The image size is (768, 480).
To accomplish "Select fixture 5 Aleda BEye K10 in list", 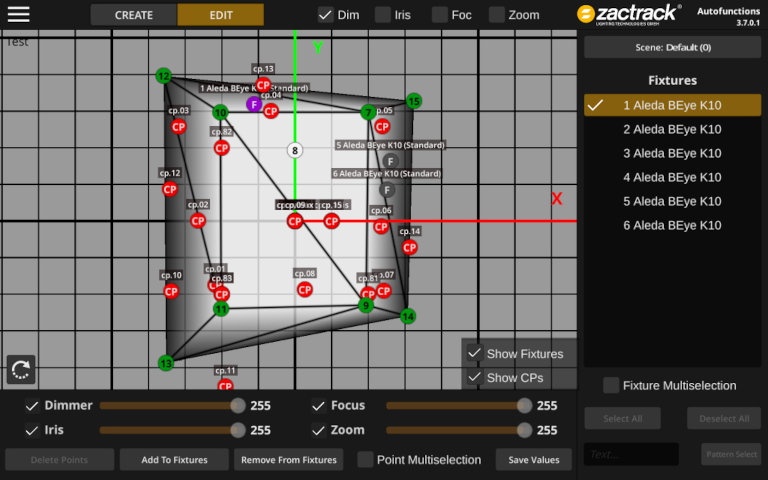I will pos(672,201).
